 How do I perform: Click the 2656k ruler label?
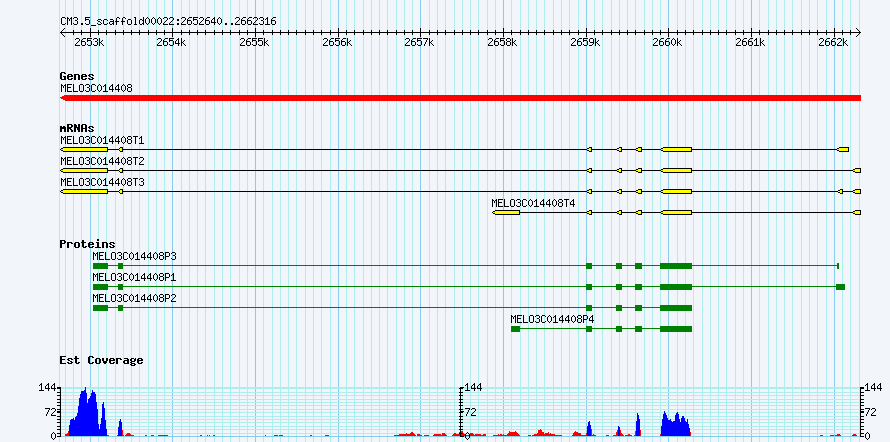click(338, 43)
